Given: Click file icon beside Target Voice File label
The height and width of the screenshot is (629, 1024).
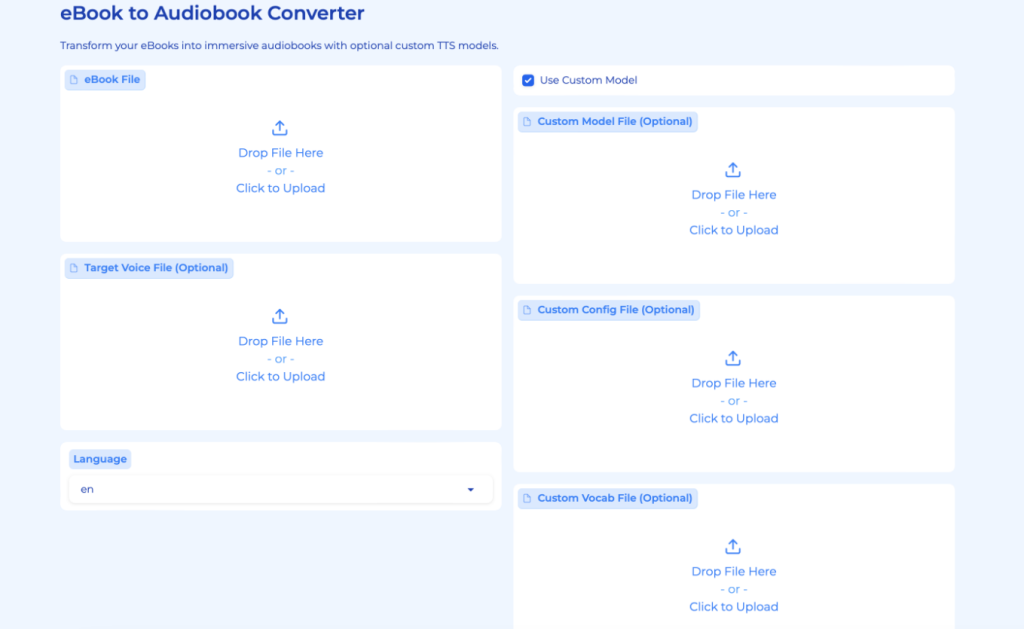Looking at the screenshot, I should 74,268.
